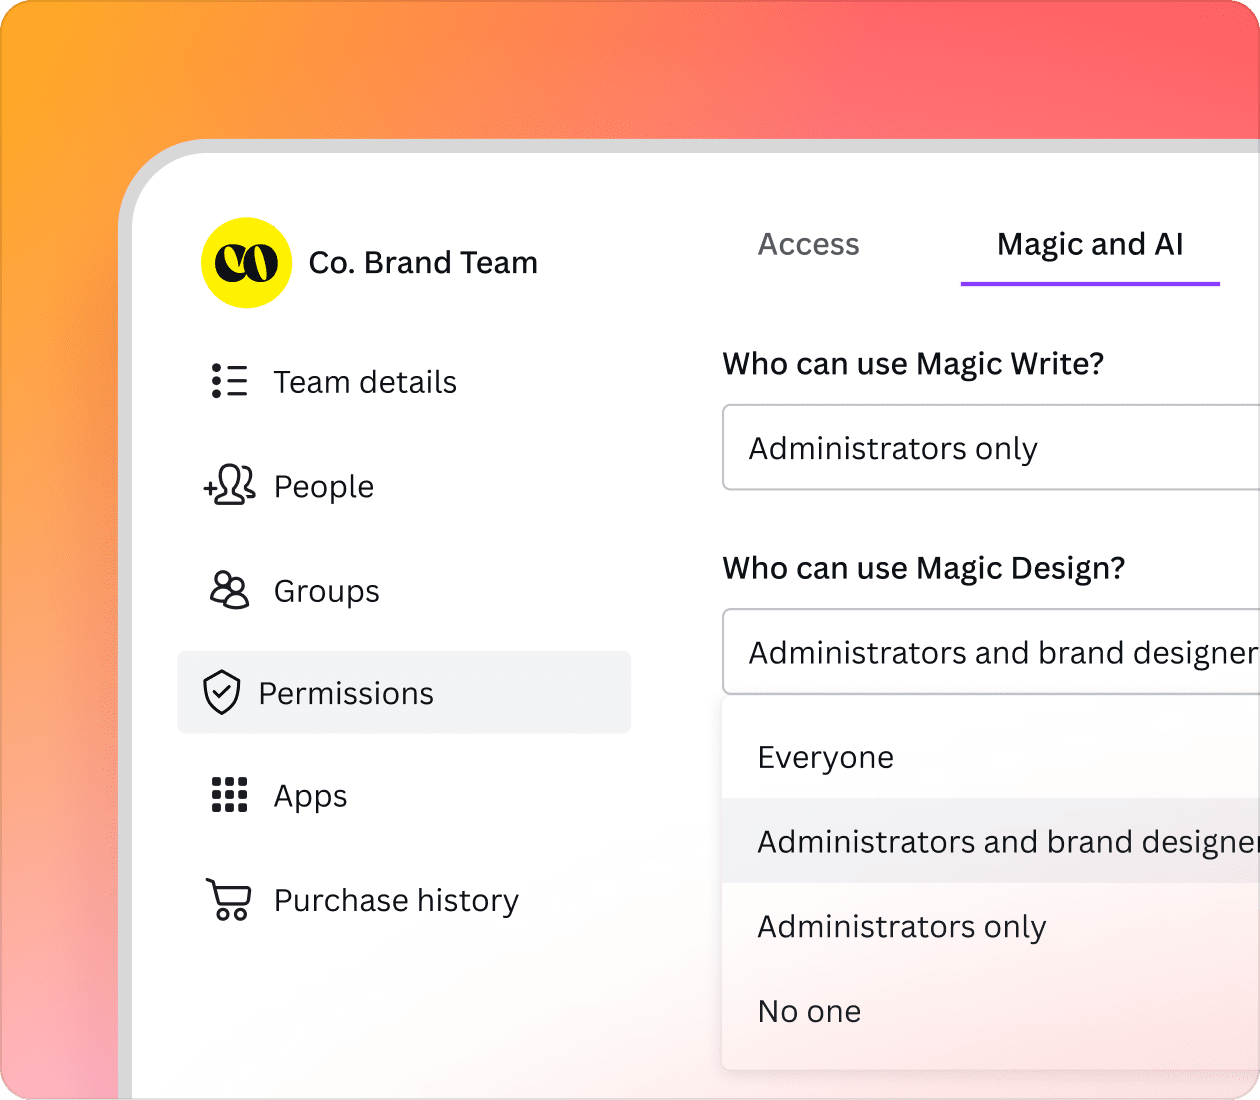Click the Apps grid icon
The image size is (1260, 1100).
point(229,795)
